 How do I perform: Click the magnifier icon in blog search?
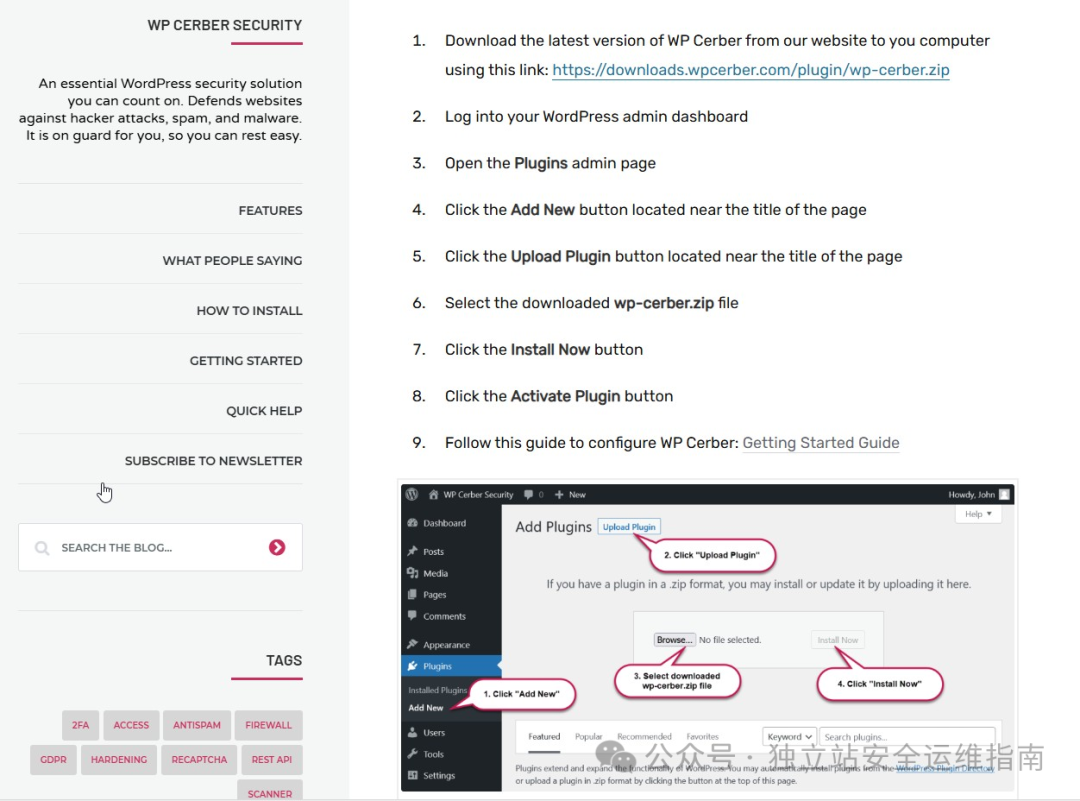pyautogui.click(x=42, y=548)
